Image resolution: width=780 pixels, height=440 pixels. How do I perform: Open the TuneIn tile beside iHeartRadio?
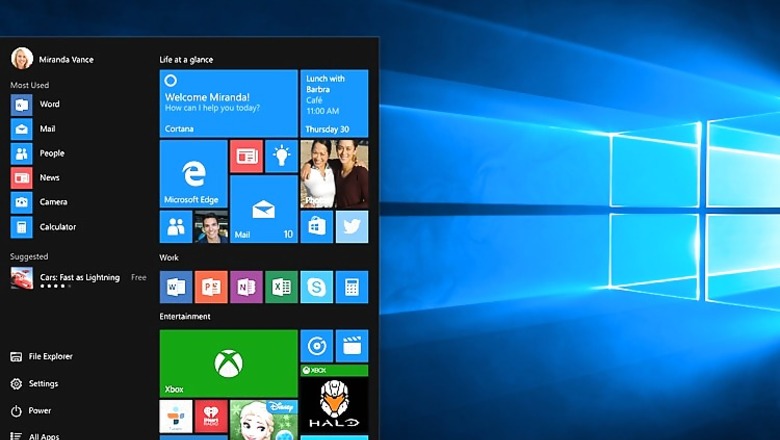tap(176, 416)
